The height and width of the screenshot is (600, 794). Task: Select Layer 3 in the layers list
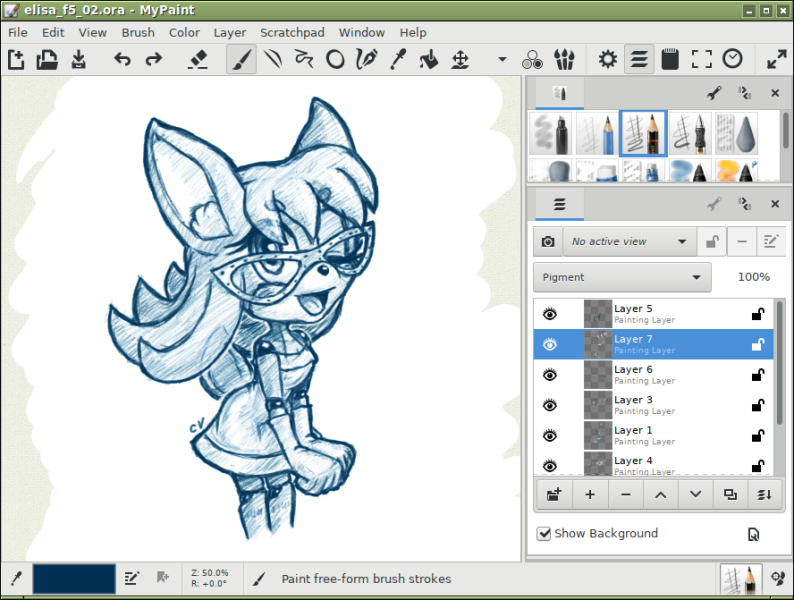coord(653,405)
